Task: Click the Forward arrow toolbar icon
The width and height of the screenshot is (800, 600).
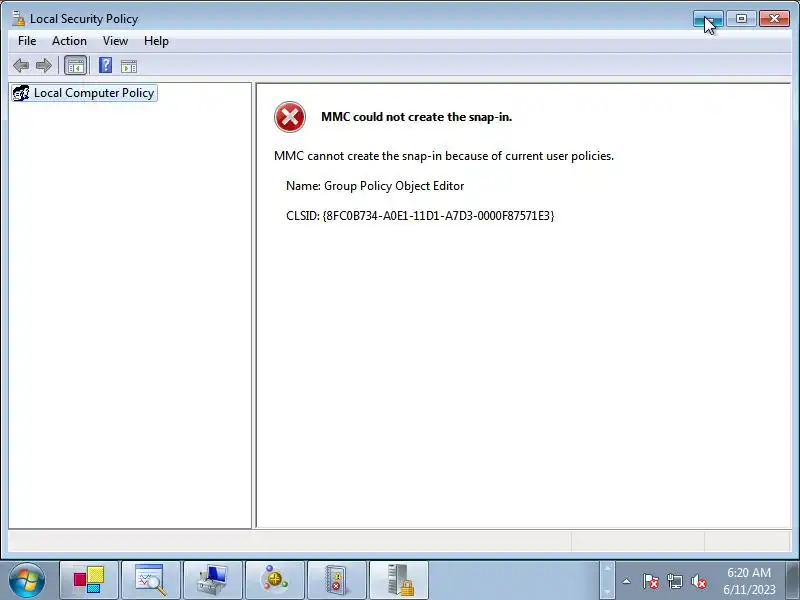Action: [x=44, y=65]
